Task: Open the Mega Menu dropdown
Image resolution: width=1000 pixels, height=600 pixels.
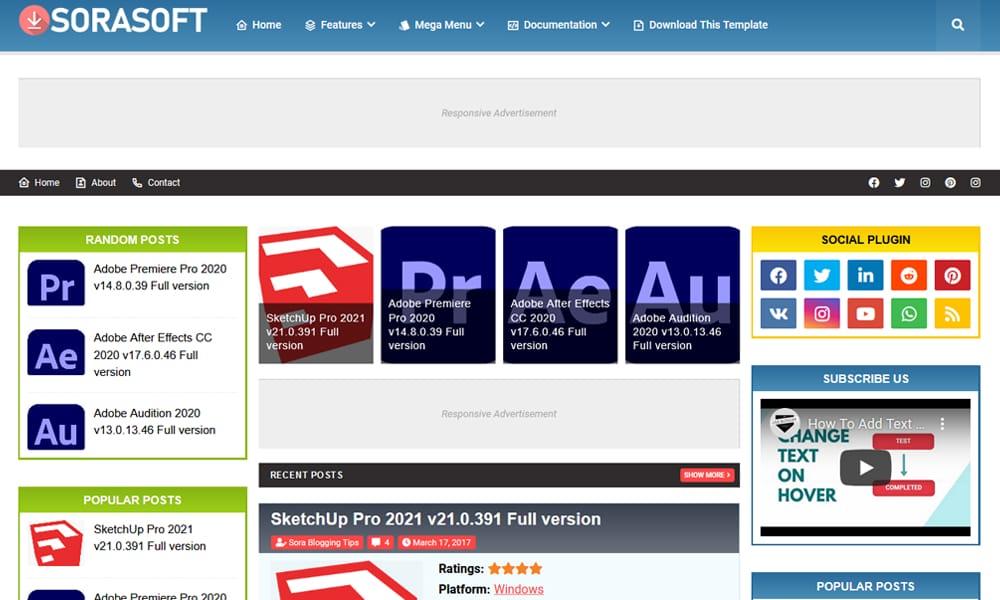Action: click(441, 25)
